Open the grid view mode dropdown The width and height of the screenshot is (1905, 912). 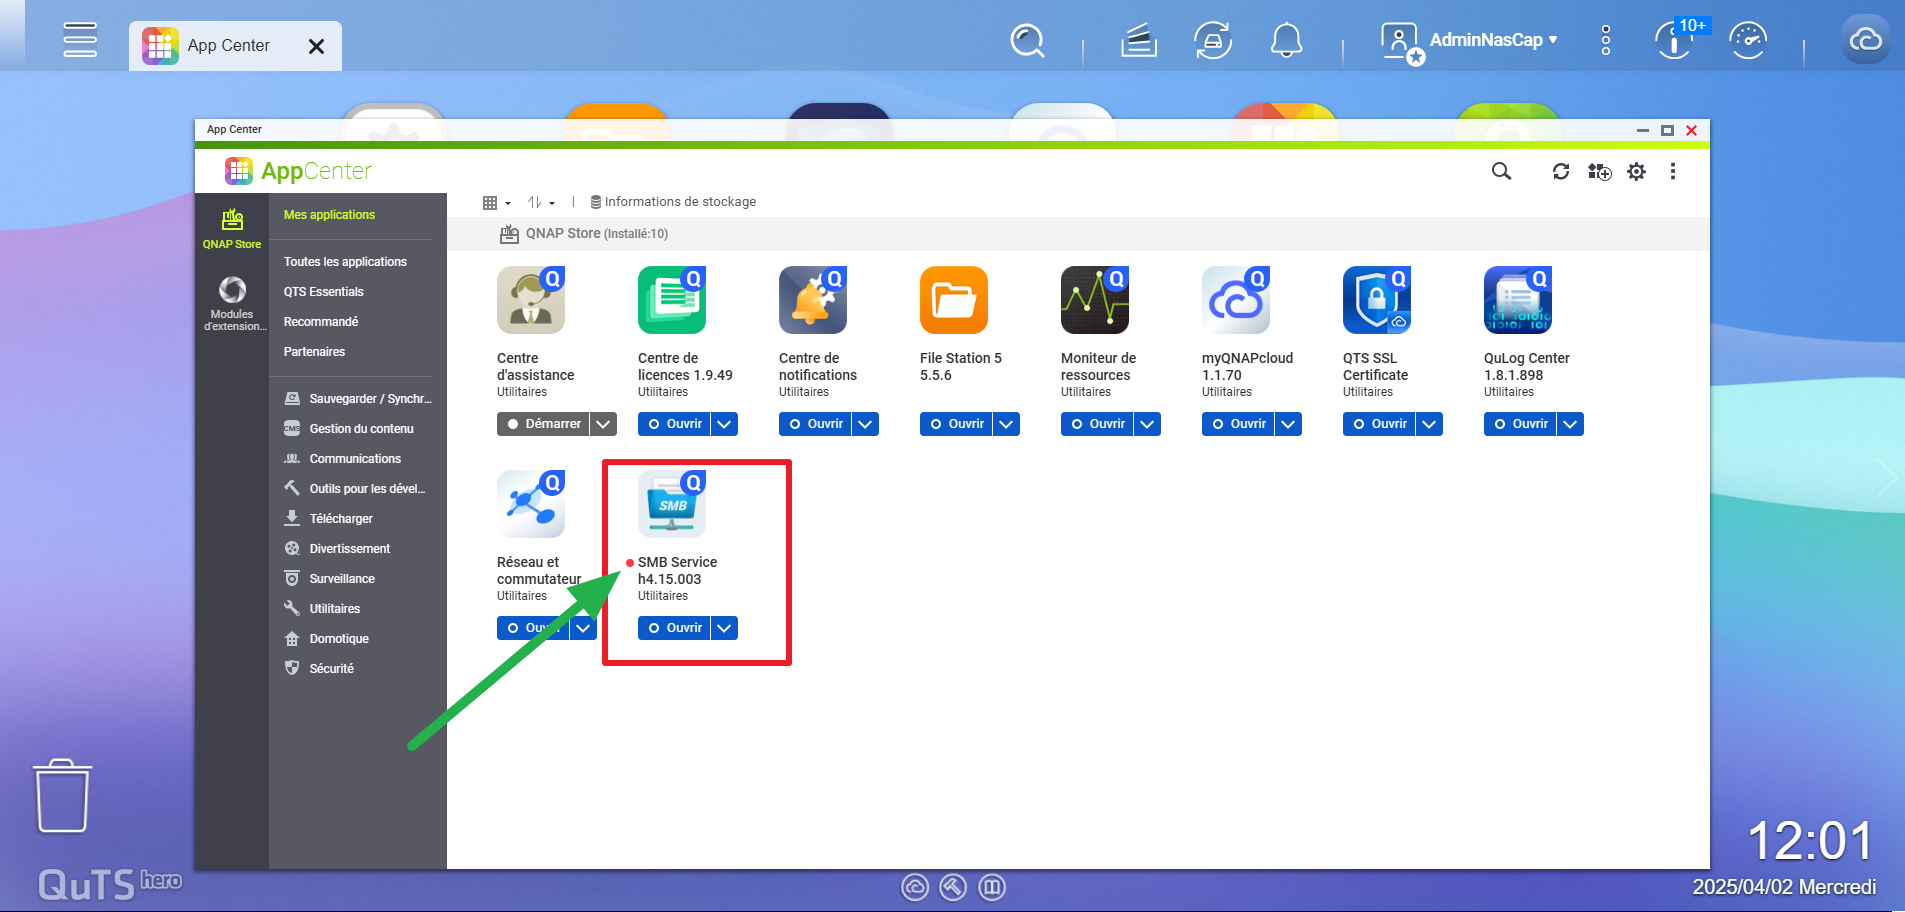(x=496, y=203)
